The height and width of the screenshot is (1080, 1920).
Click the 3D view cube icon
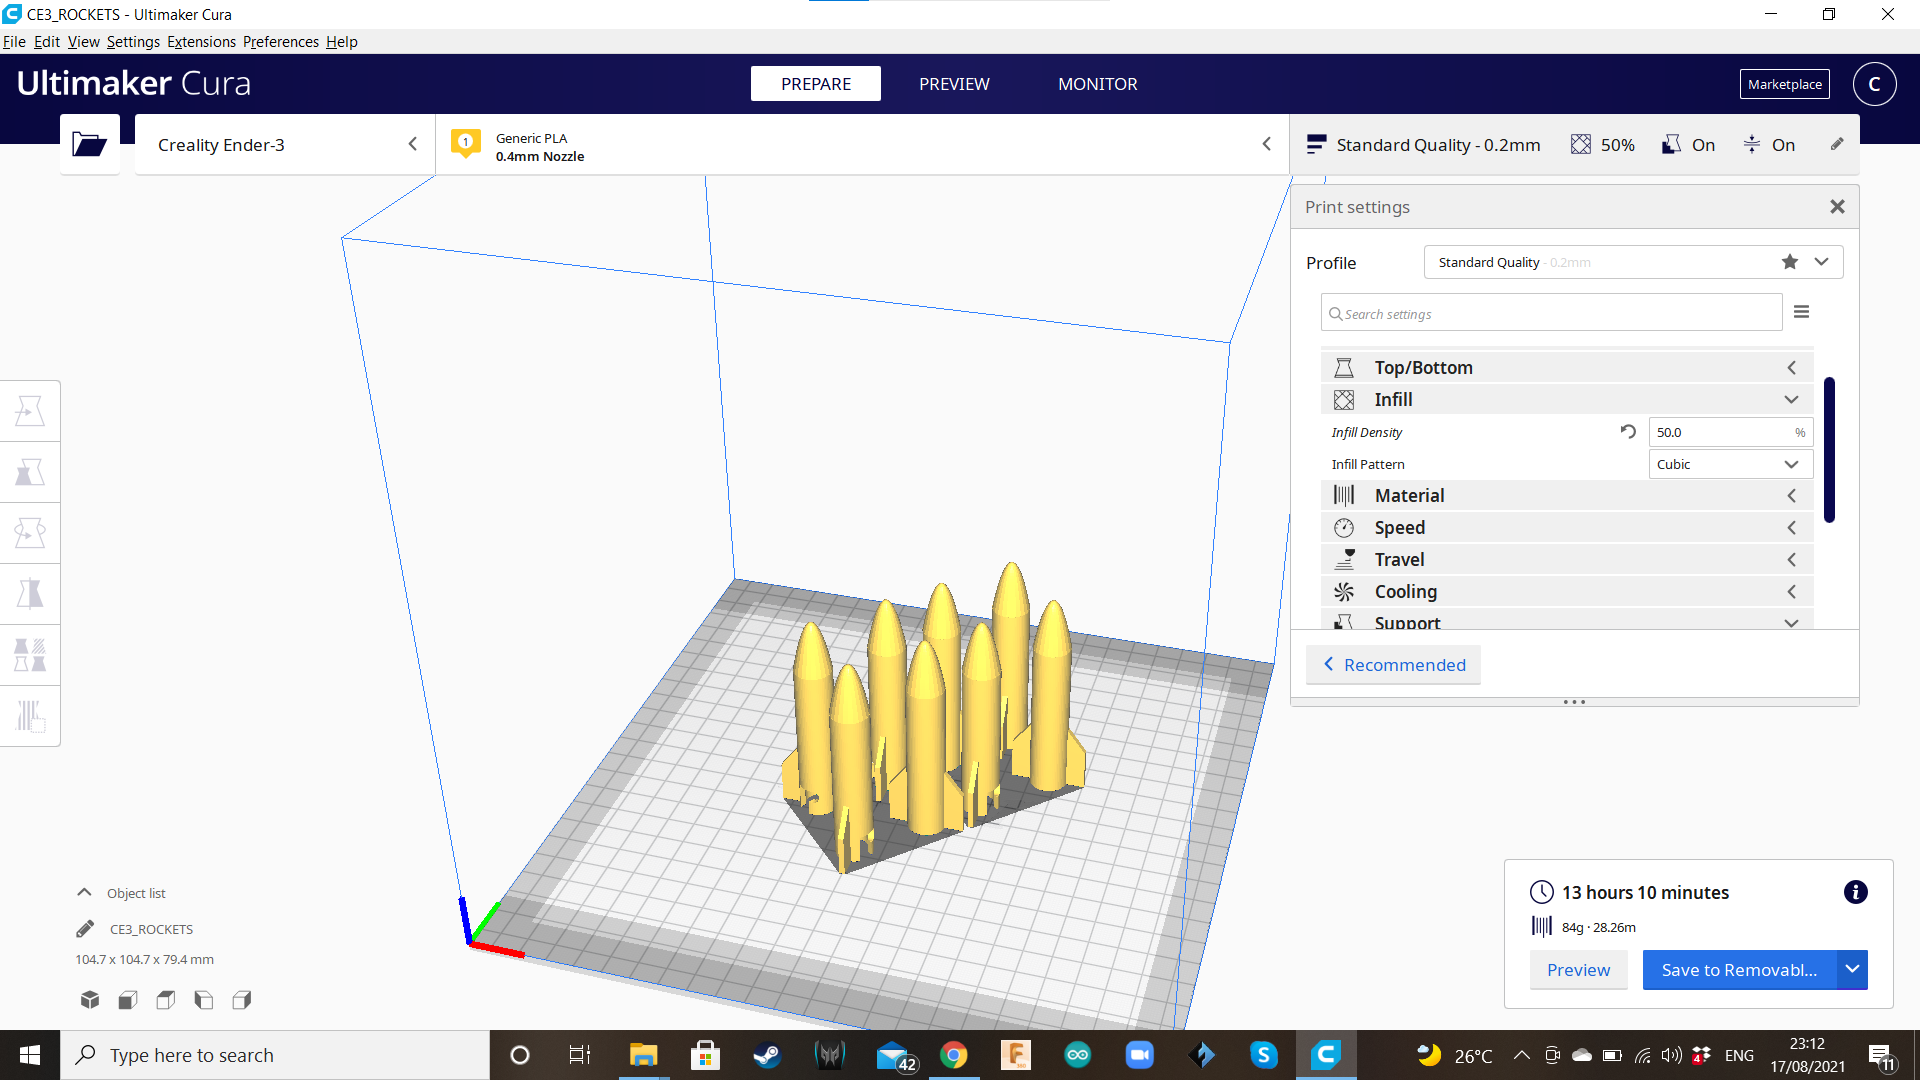(x=90, y=999)
